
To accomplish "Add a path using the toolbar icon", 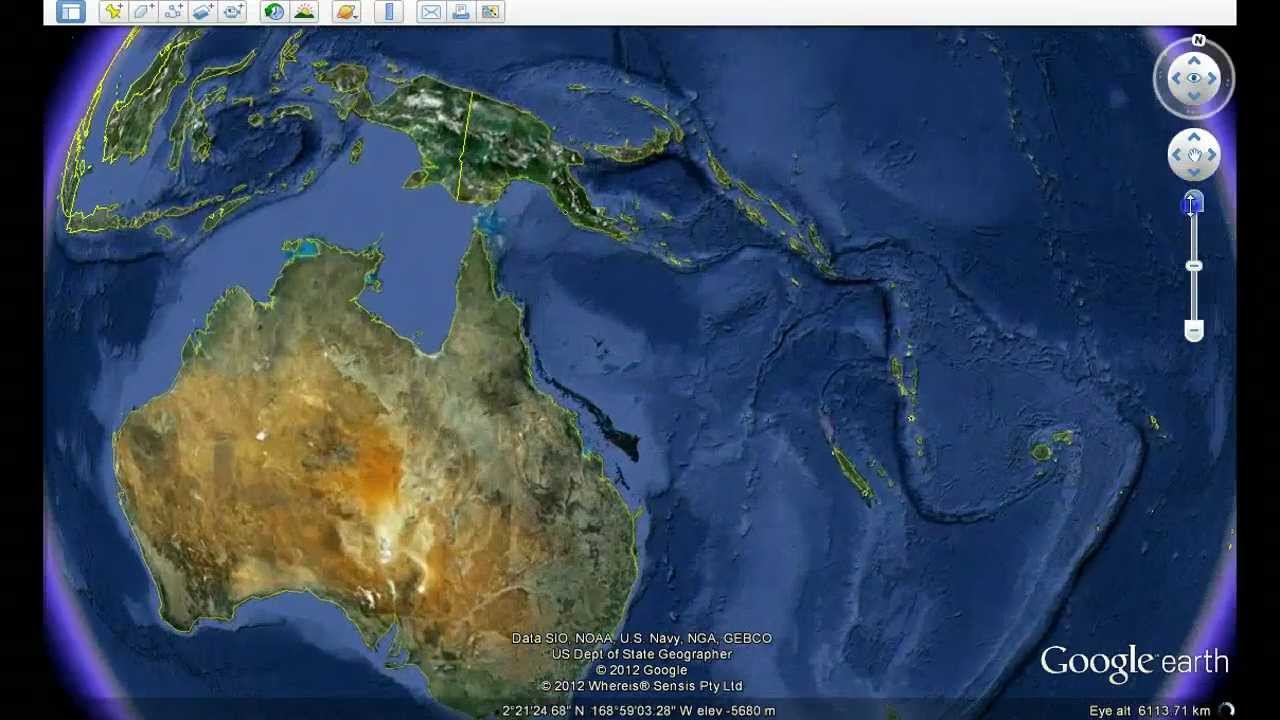I will [x=173, y=12].
